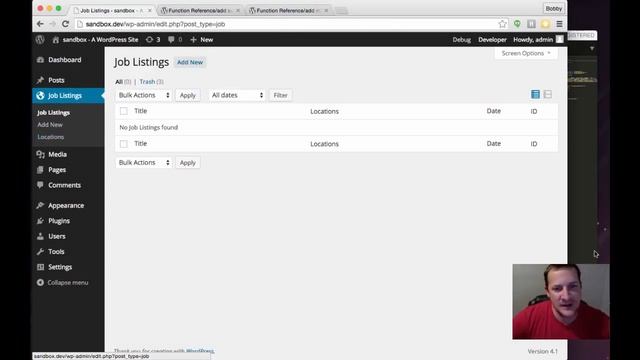
Task: Click the "No Job Listings found" text
Action: coord(149,127)
